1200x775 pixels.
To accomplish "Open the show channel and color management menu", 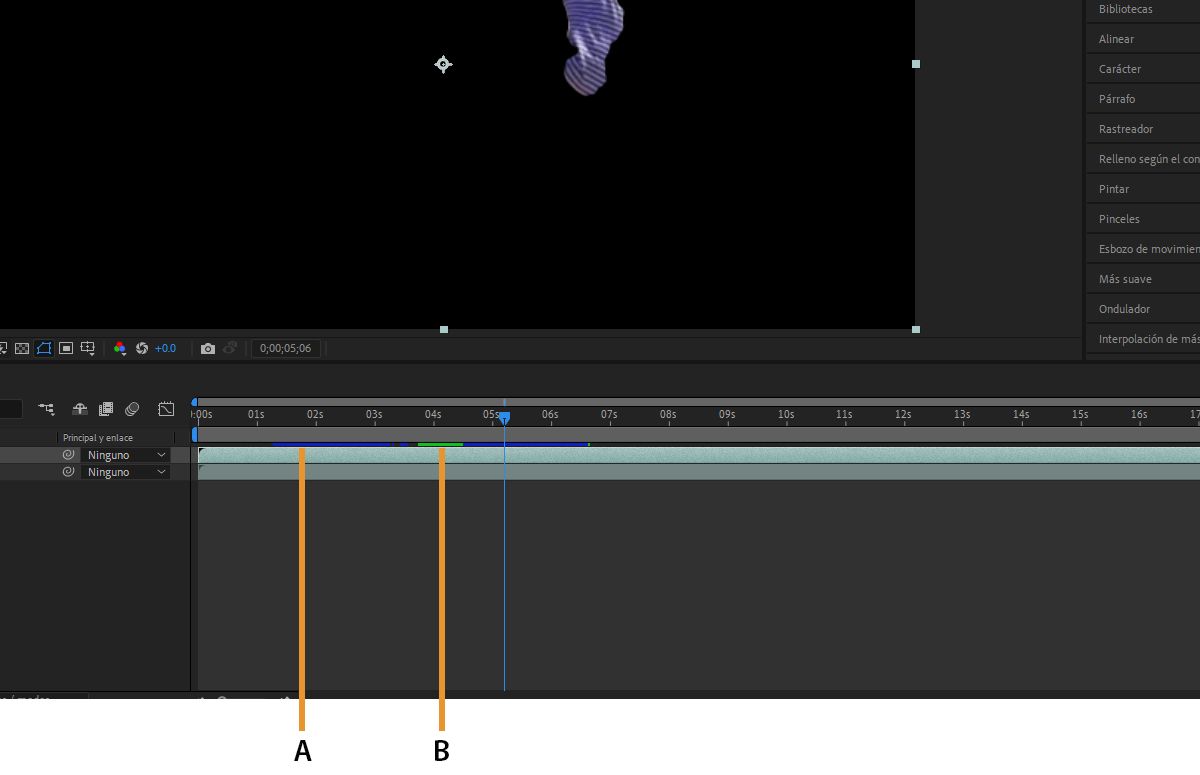I will coord(120,348).
